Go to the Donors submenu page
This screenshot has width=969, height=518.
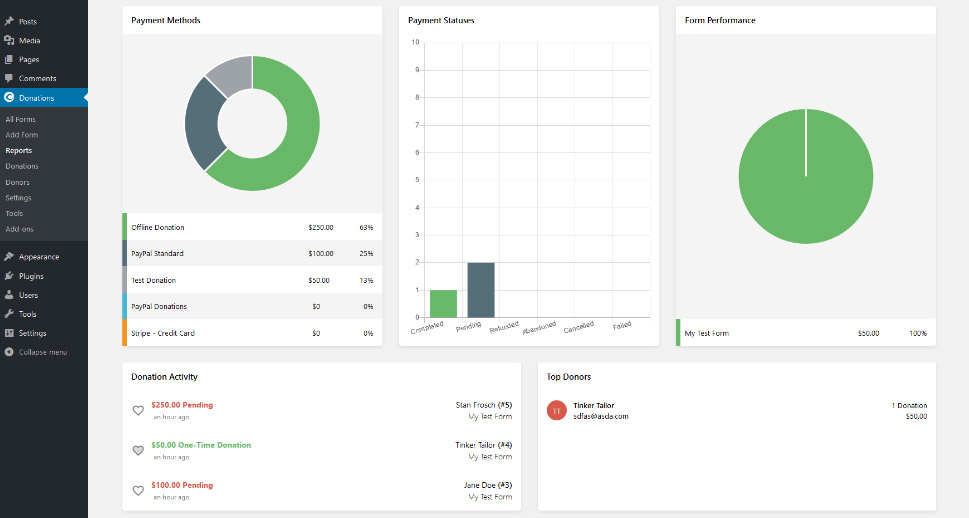point(18,182)
